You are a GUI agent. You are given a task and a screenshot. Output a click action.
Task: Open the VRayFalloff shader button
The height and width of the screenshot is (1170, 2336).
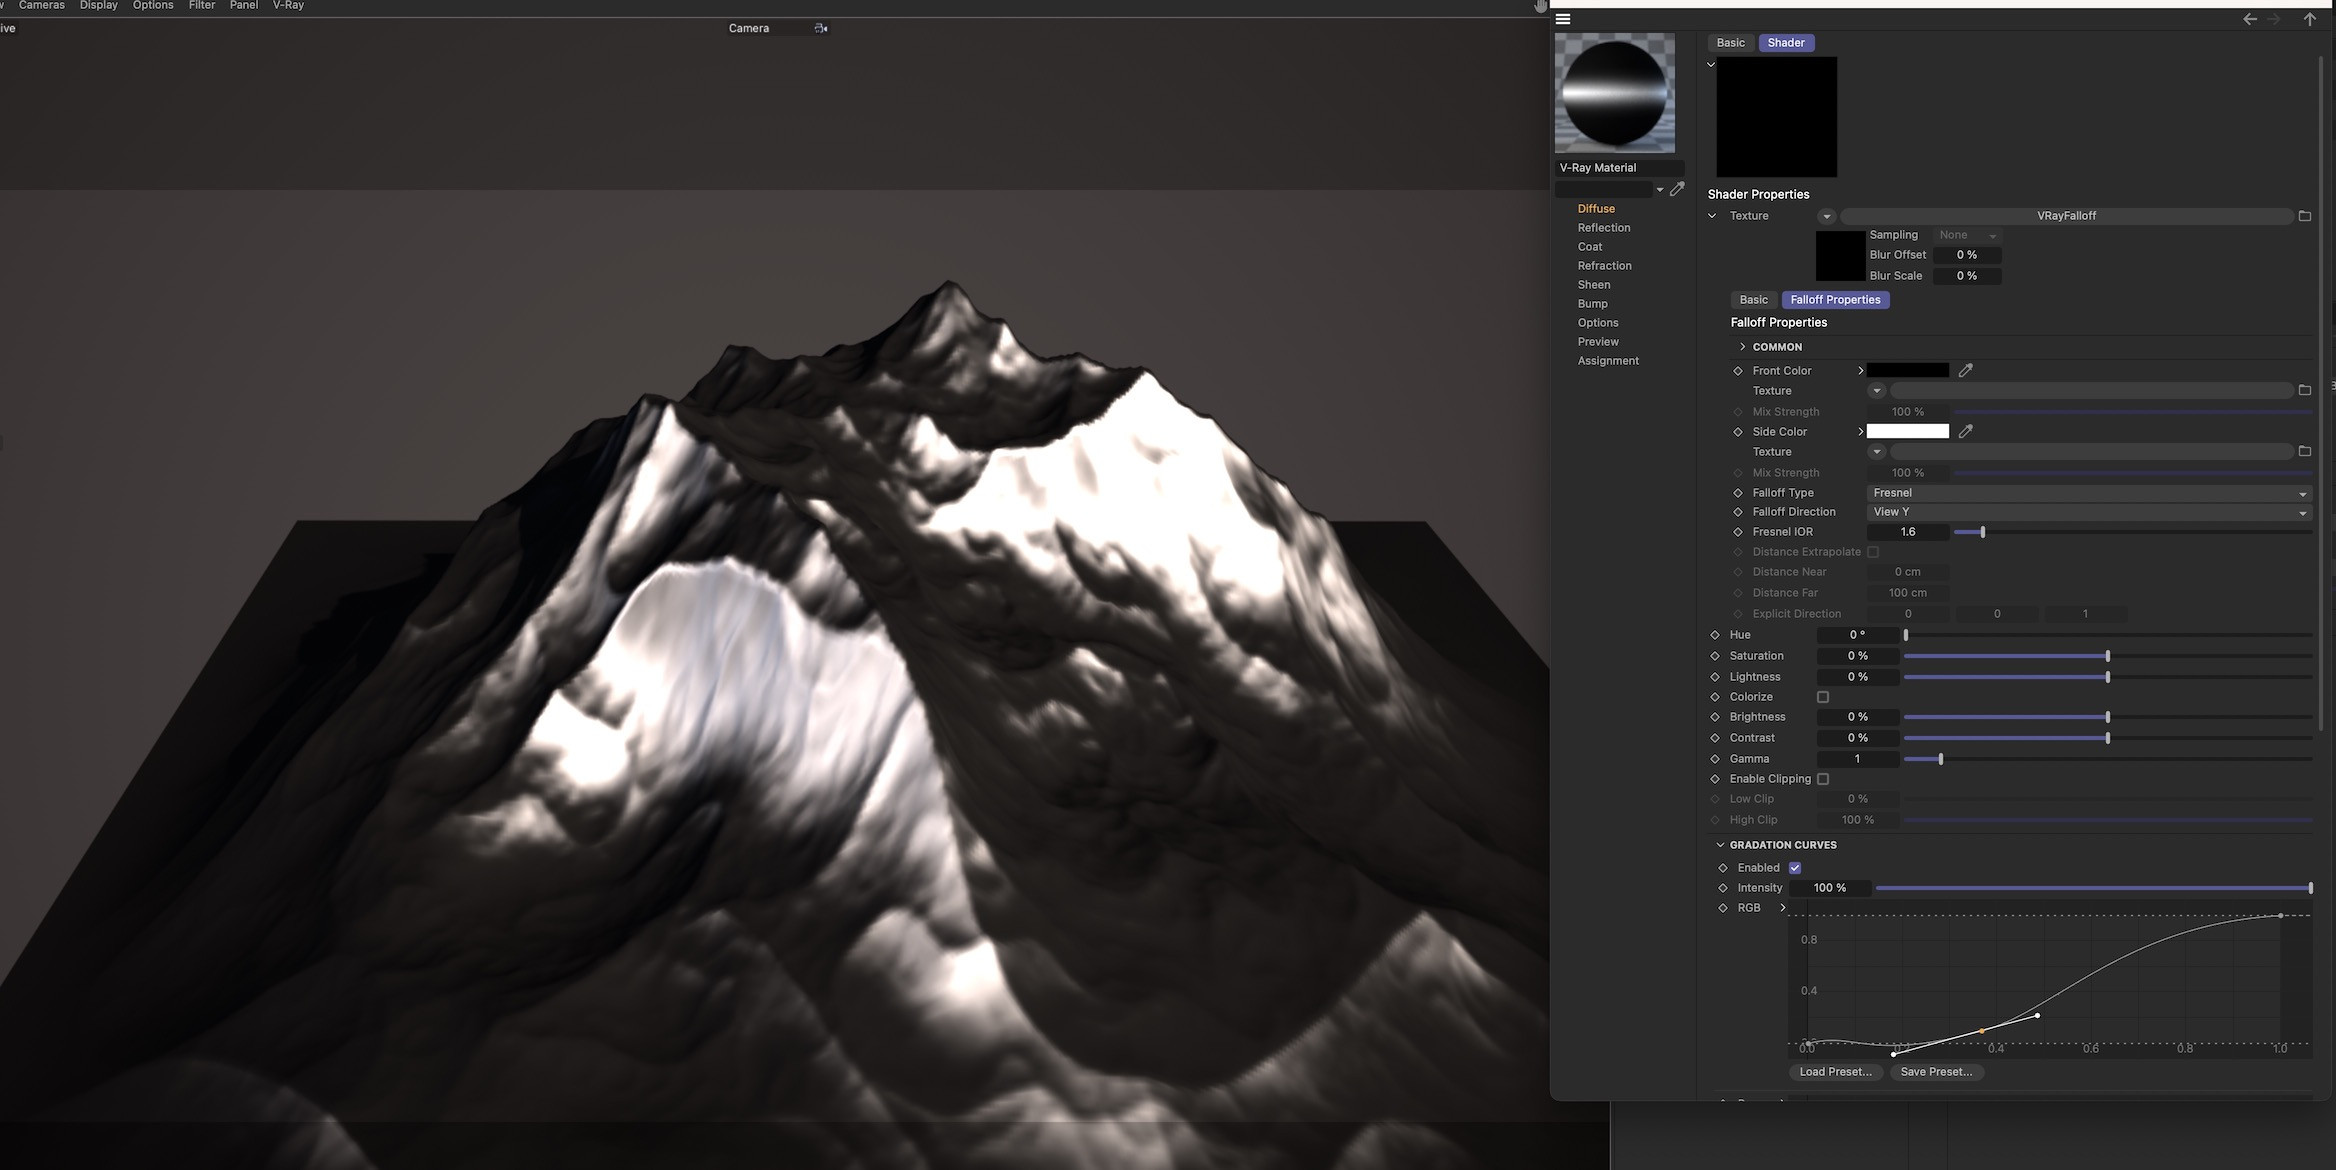[2066, 216]
